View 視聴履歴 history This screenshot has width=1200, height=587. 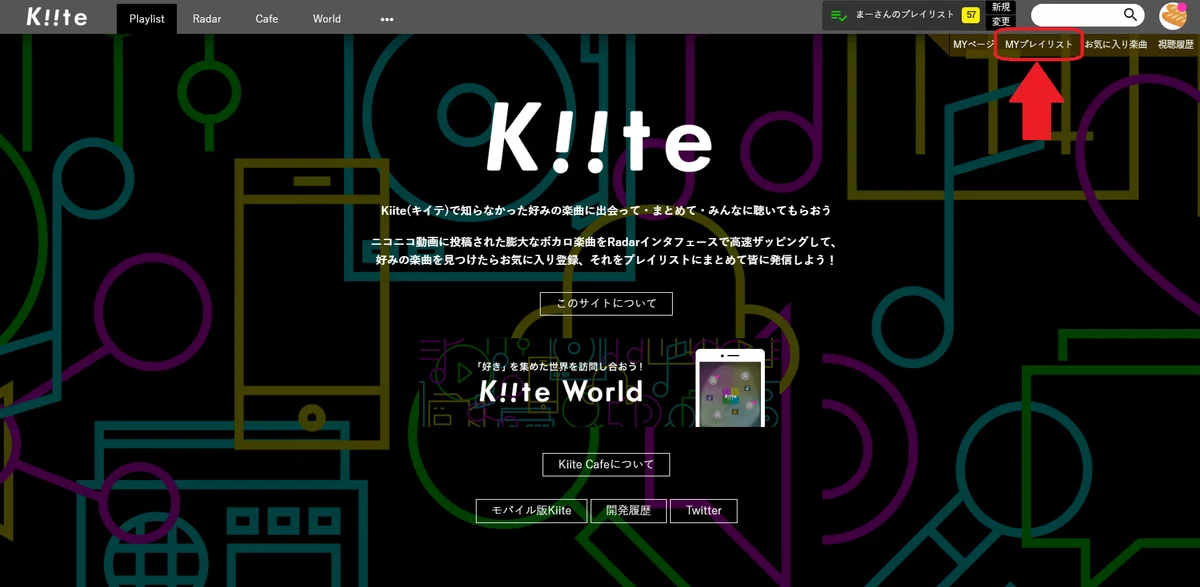tap(1176, 45)
